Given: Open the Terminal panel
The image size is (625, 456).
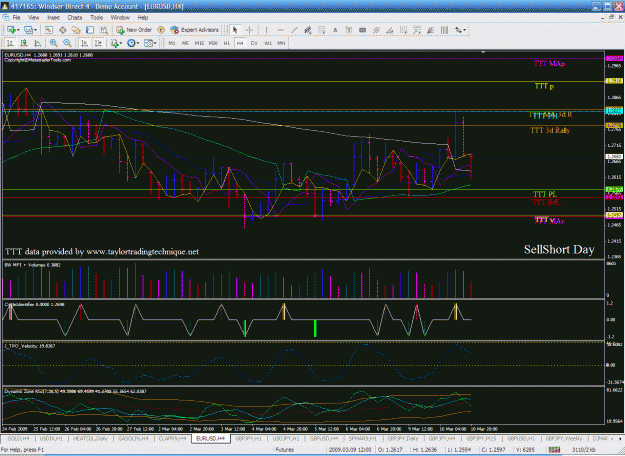Looking at the screenshot, I should pyautogui.click(x=90, y=30).
